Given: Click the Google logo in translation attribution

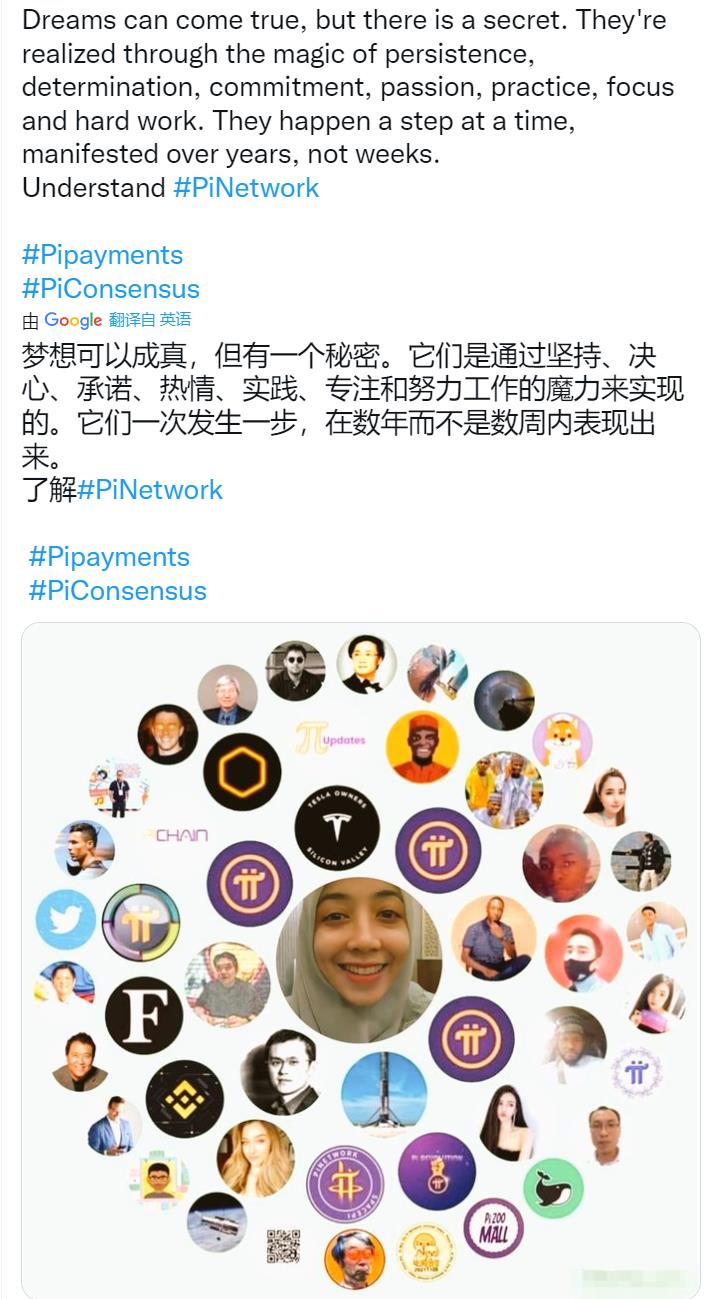Looking at the screenshot, I should pyautogui.click(x=73, y=320).
